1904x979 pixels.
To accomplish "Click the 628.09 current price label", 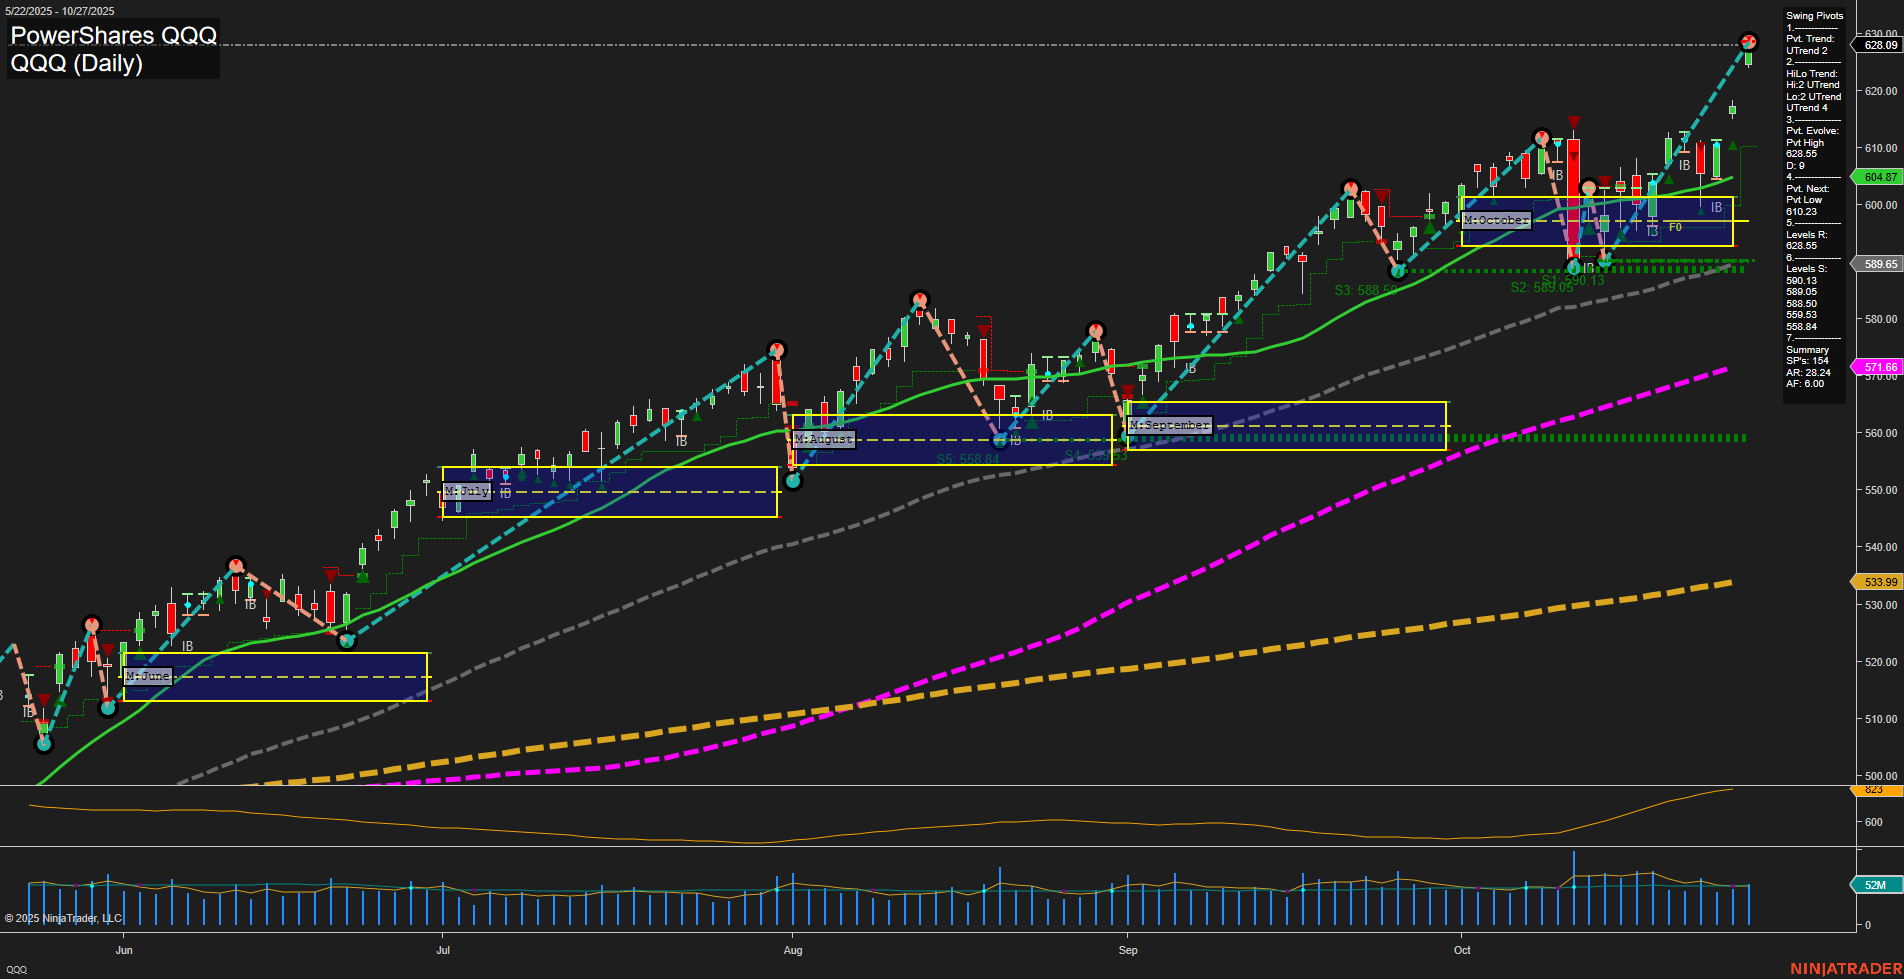I will [1879, 45].
